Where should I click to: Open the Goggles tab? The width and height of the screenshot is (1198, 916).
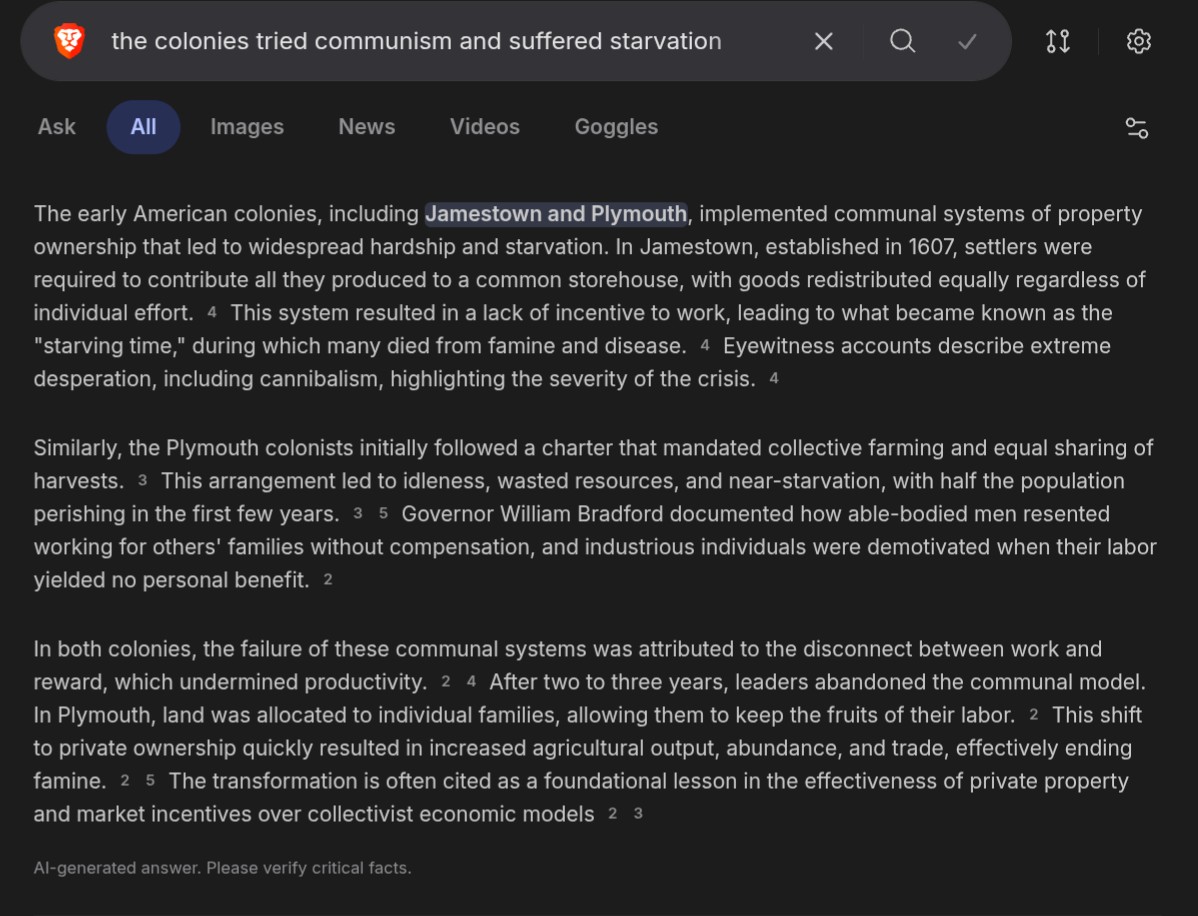click(x=616, y=127)
